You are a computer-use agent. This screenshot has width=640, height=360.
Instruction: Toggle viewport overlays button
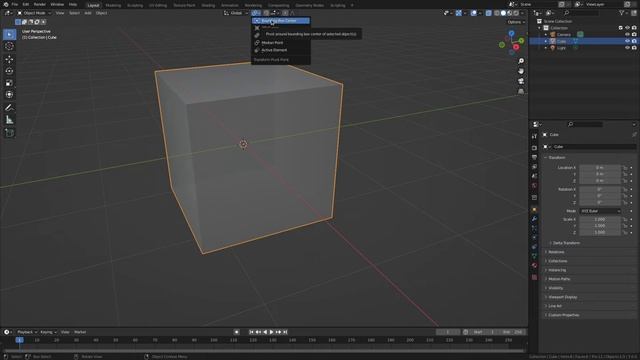point(473,13)
